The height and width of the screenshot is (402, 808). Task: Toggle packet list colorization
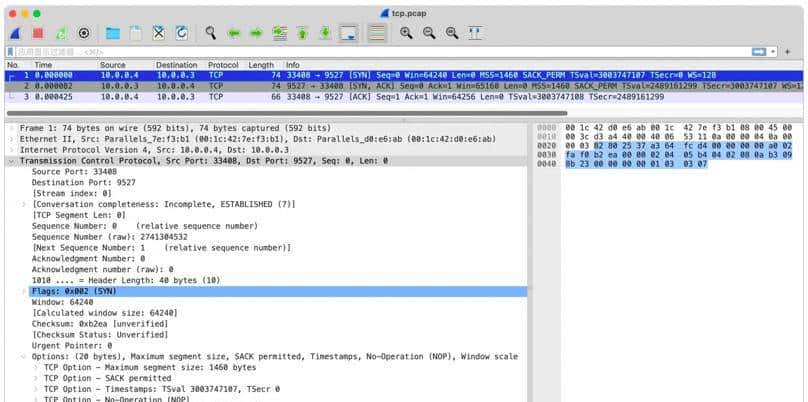(377, 33)
